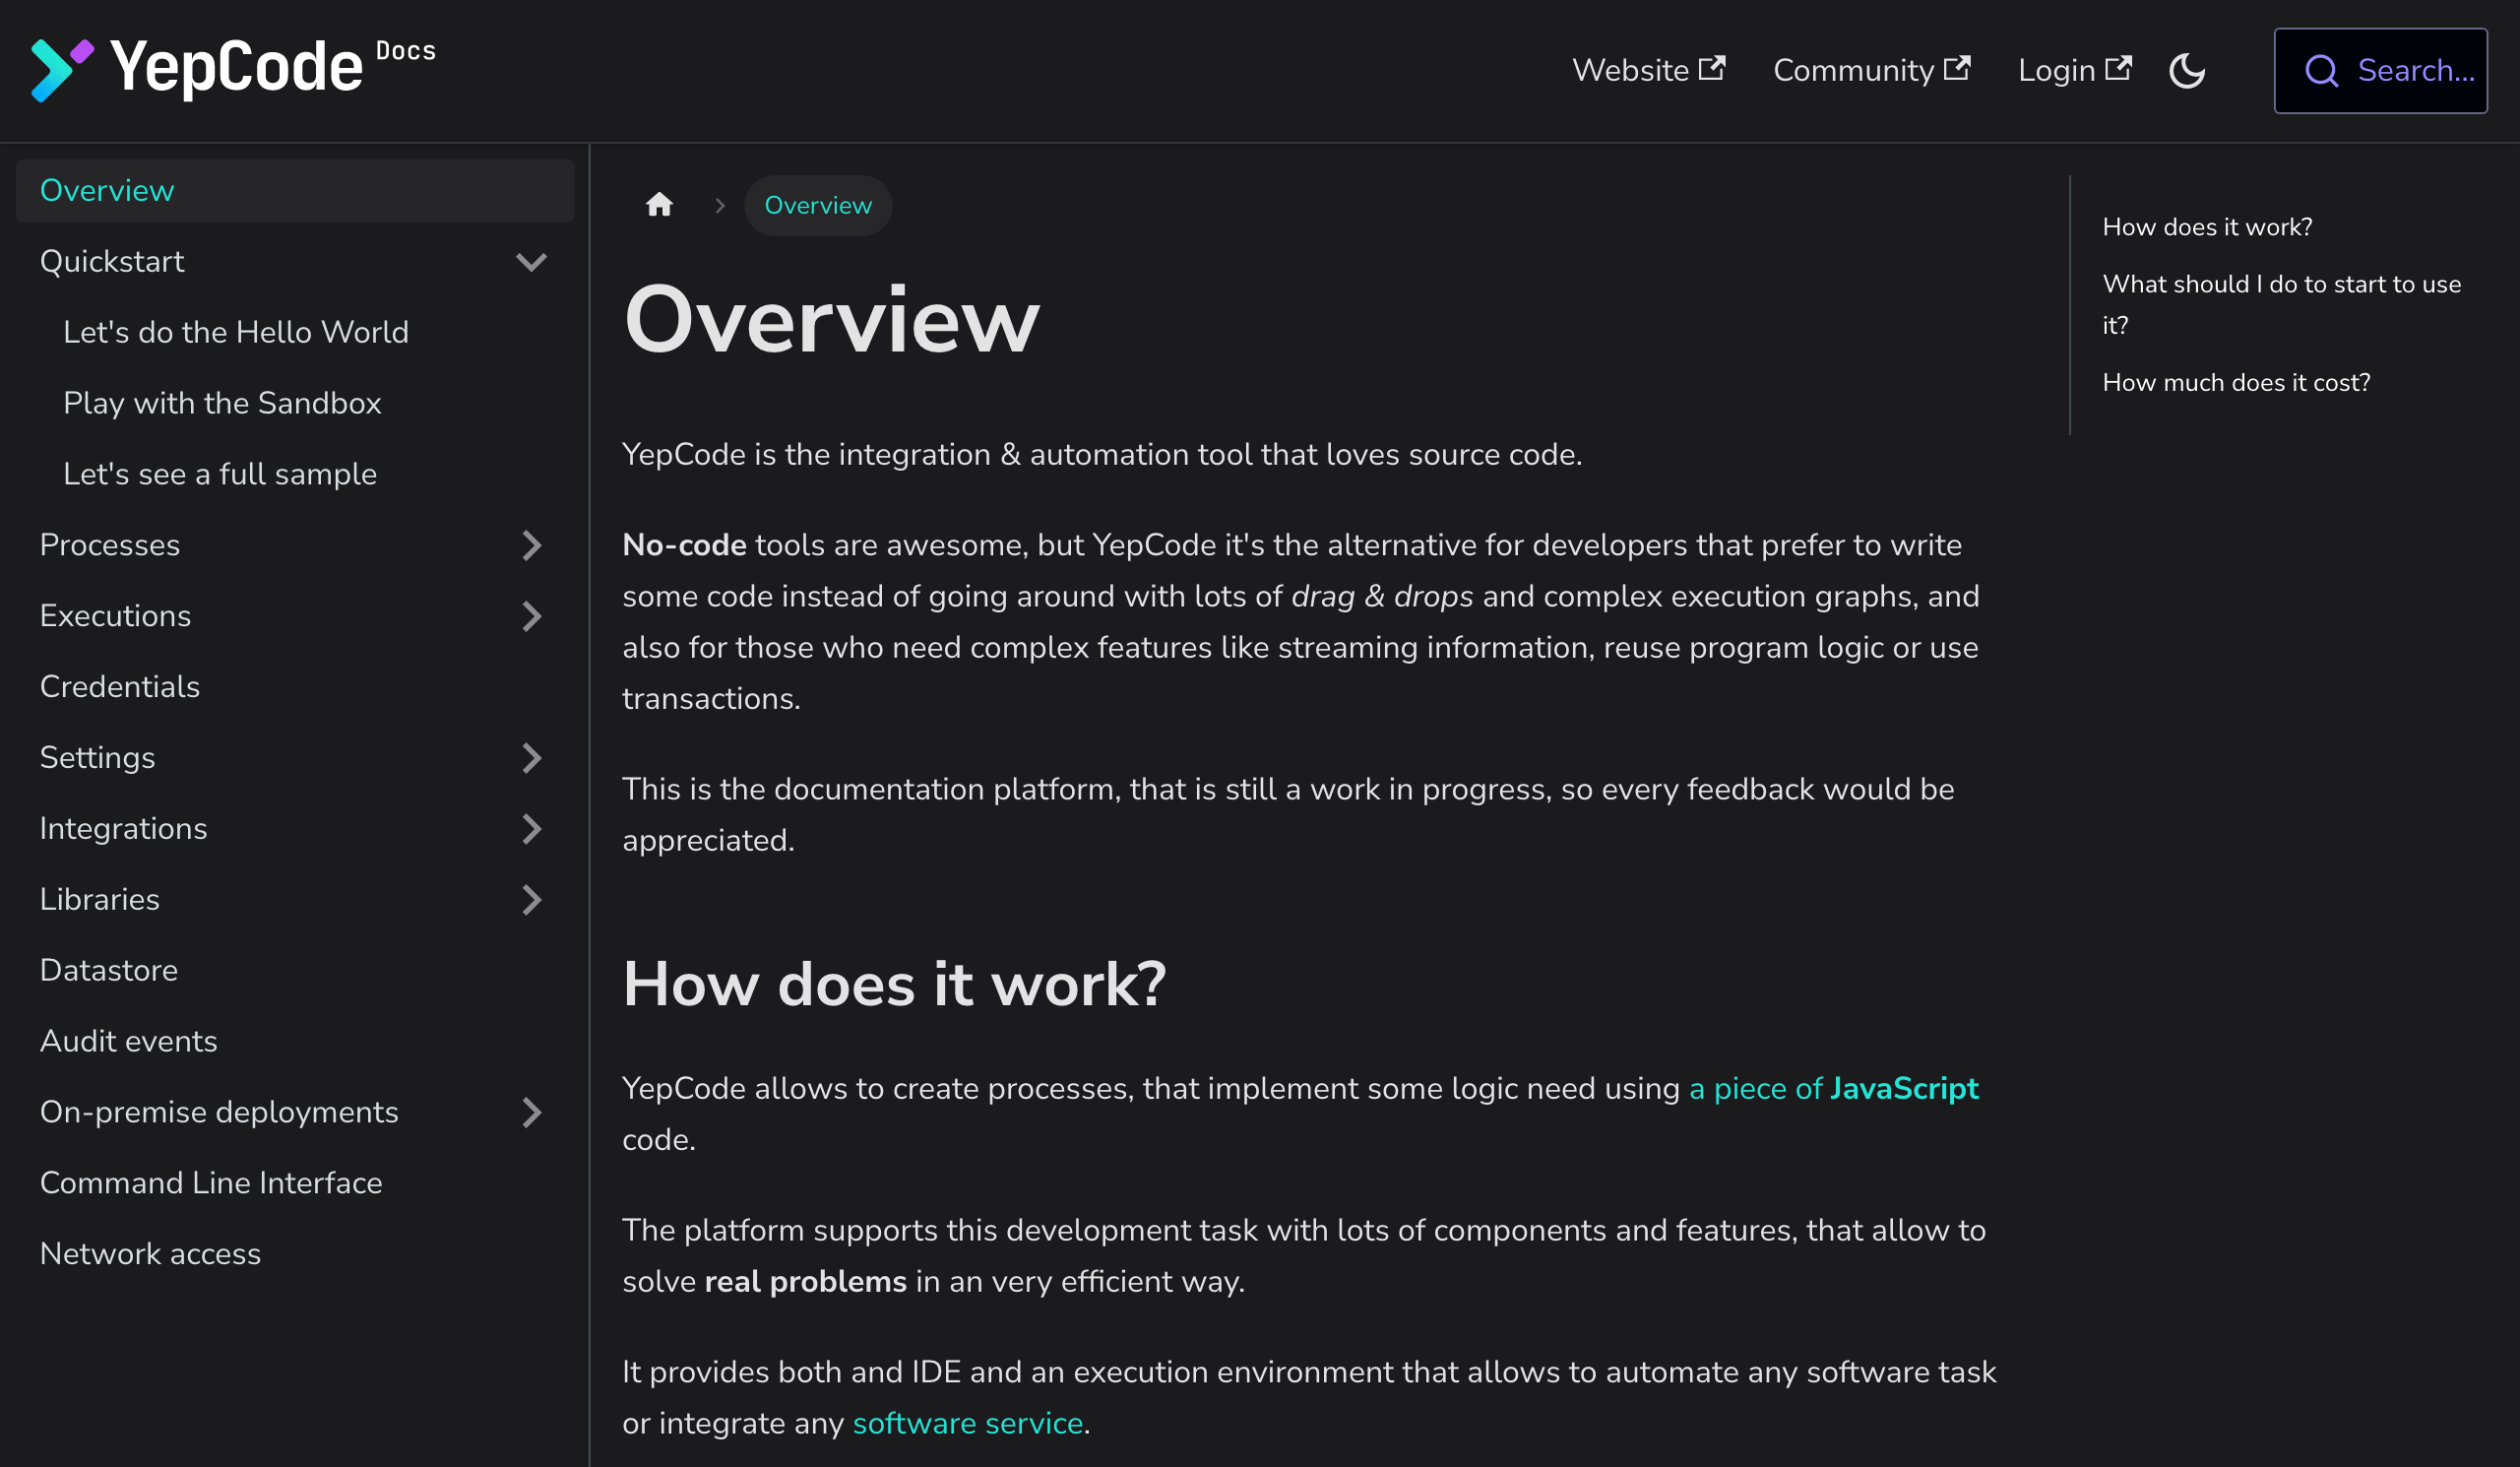
Task: Jump to How much does it cost?
Action: pos(2236,382)
